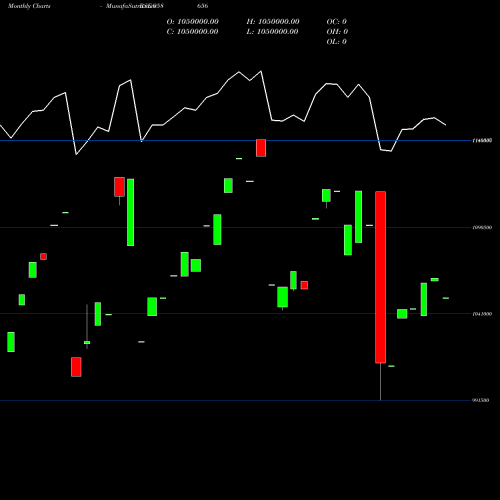Click the "OC: 0" readout
Image resolution: width=500 pixels, height=500 pixels.
pos(337,22)
